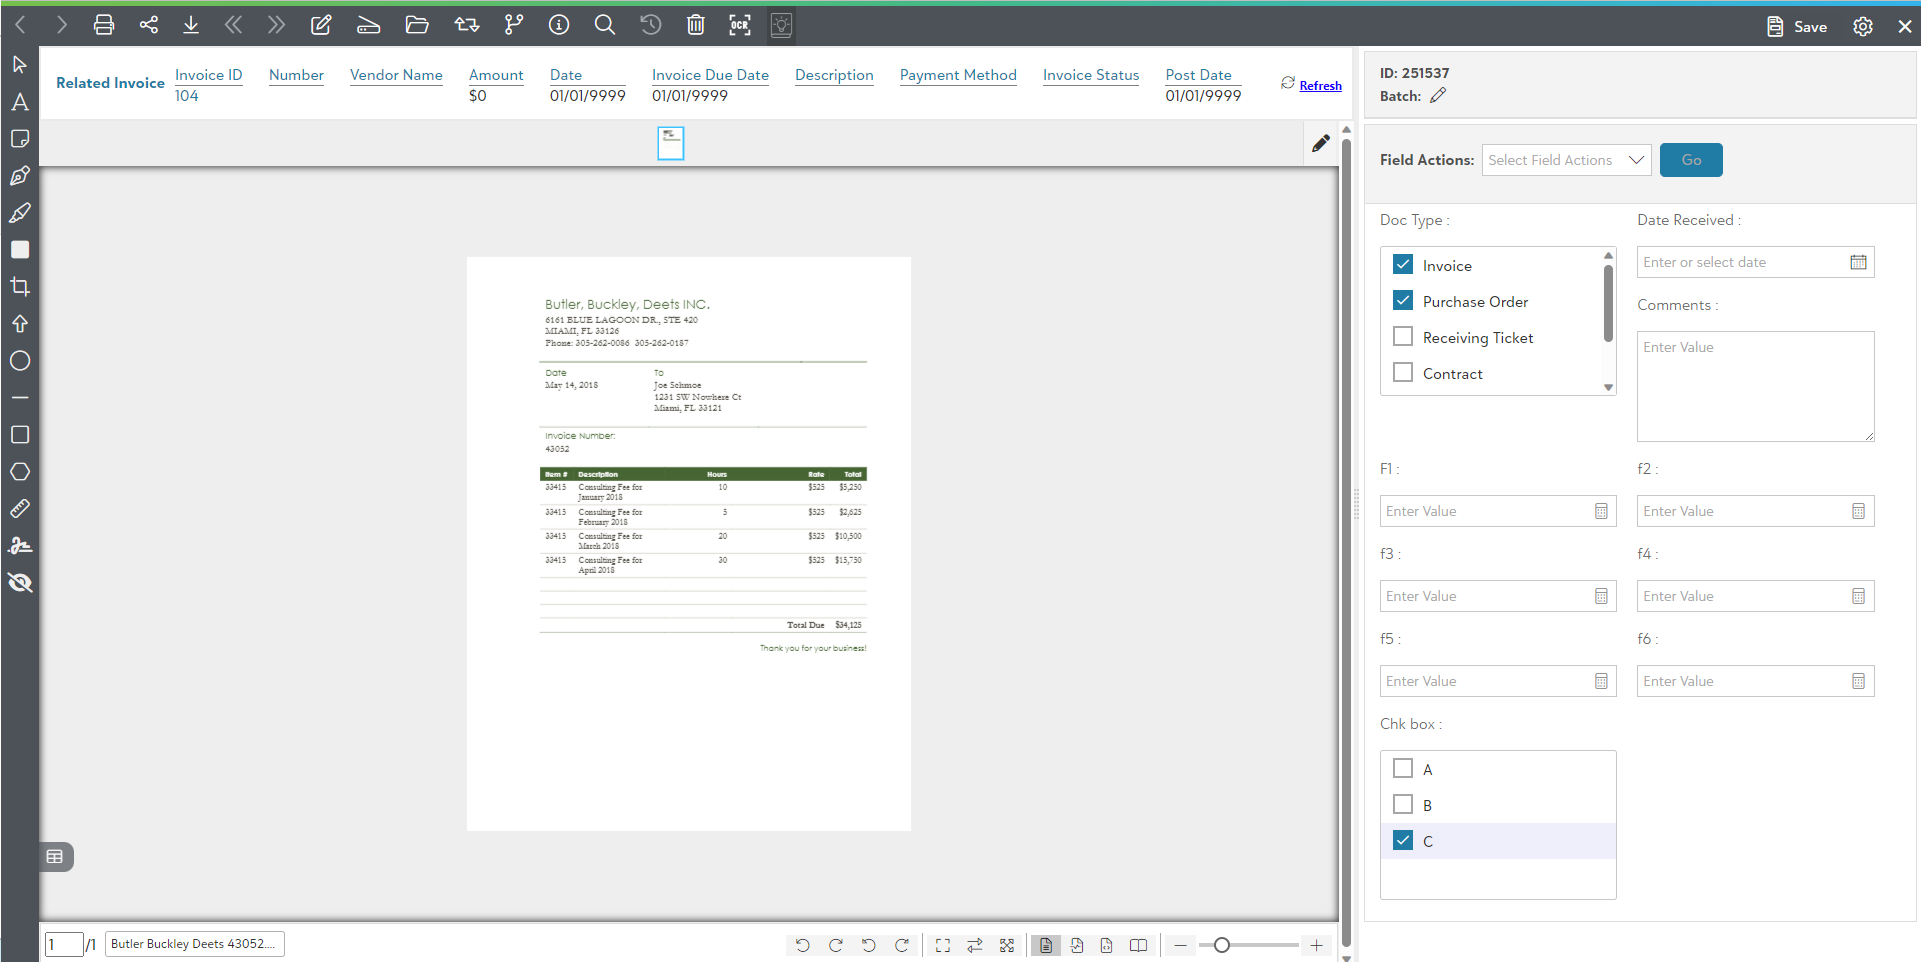Select the crop tool in left sidebar
This screenshot has width=1921, height=962.
tap(20, 287)
